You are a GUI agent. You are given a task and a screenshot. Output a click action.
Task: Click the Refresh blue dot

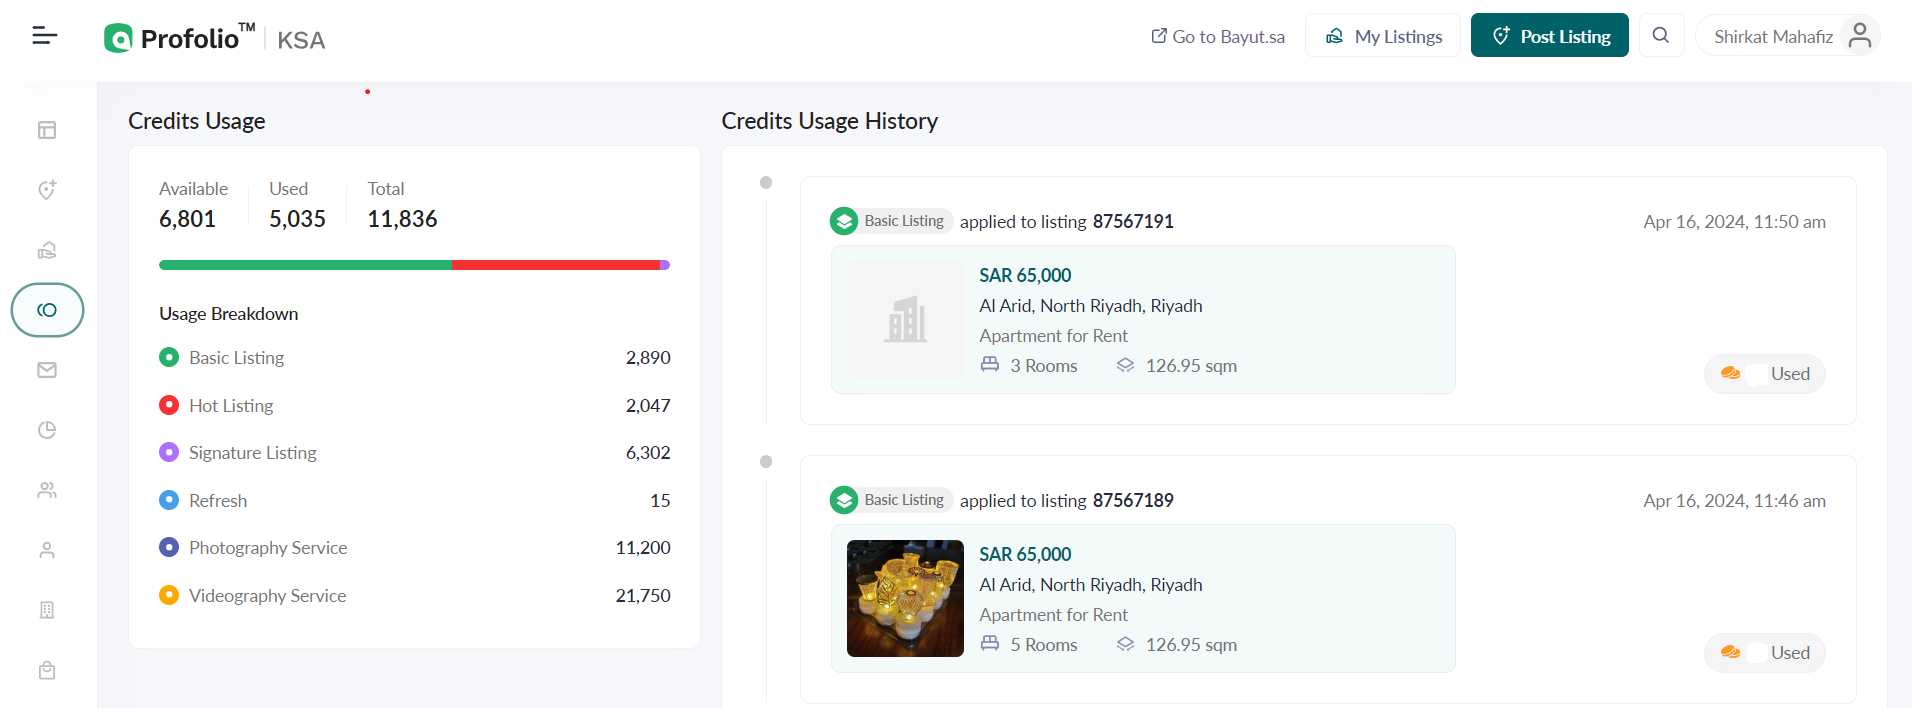[x=169, y=500]
